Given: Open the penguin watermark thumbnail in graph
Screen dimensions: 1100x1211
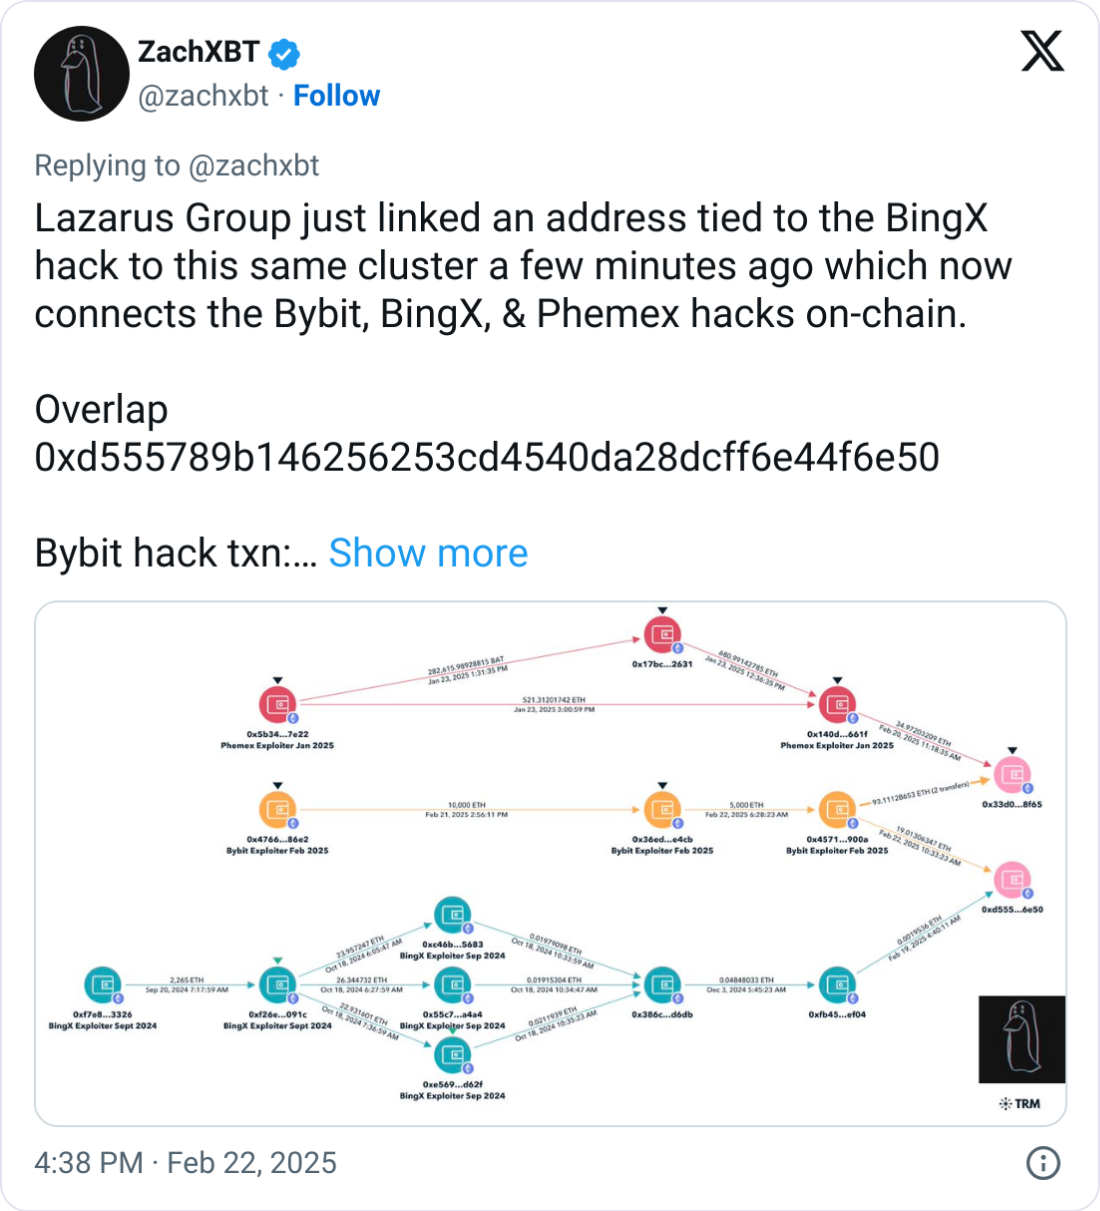Looking at the screenshot, I should tap(1022, 1039).
